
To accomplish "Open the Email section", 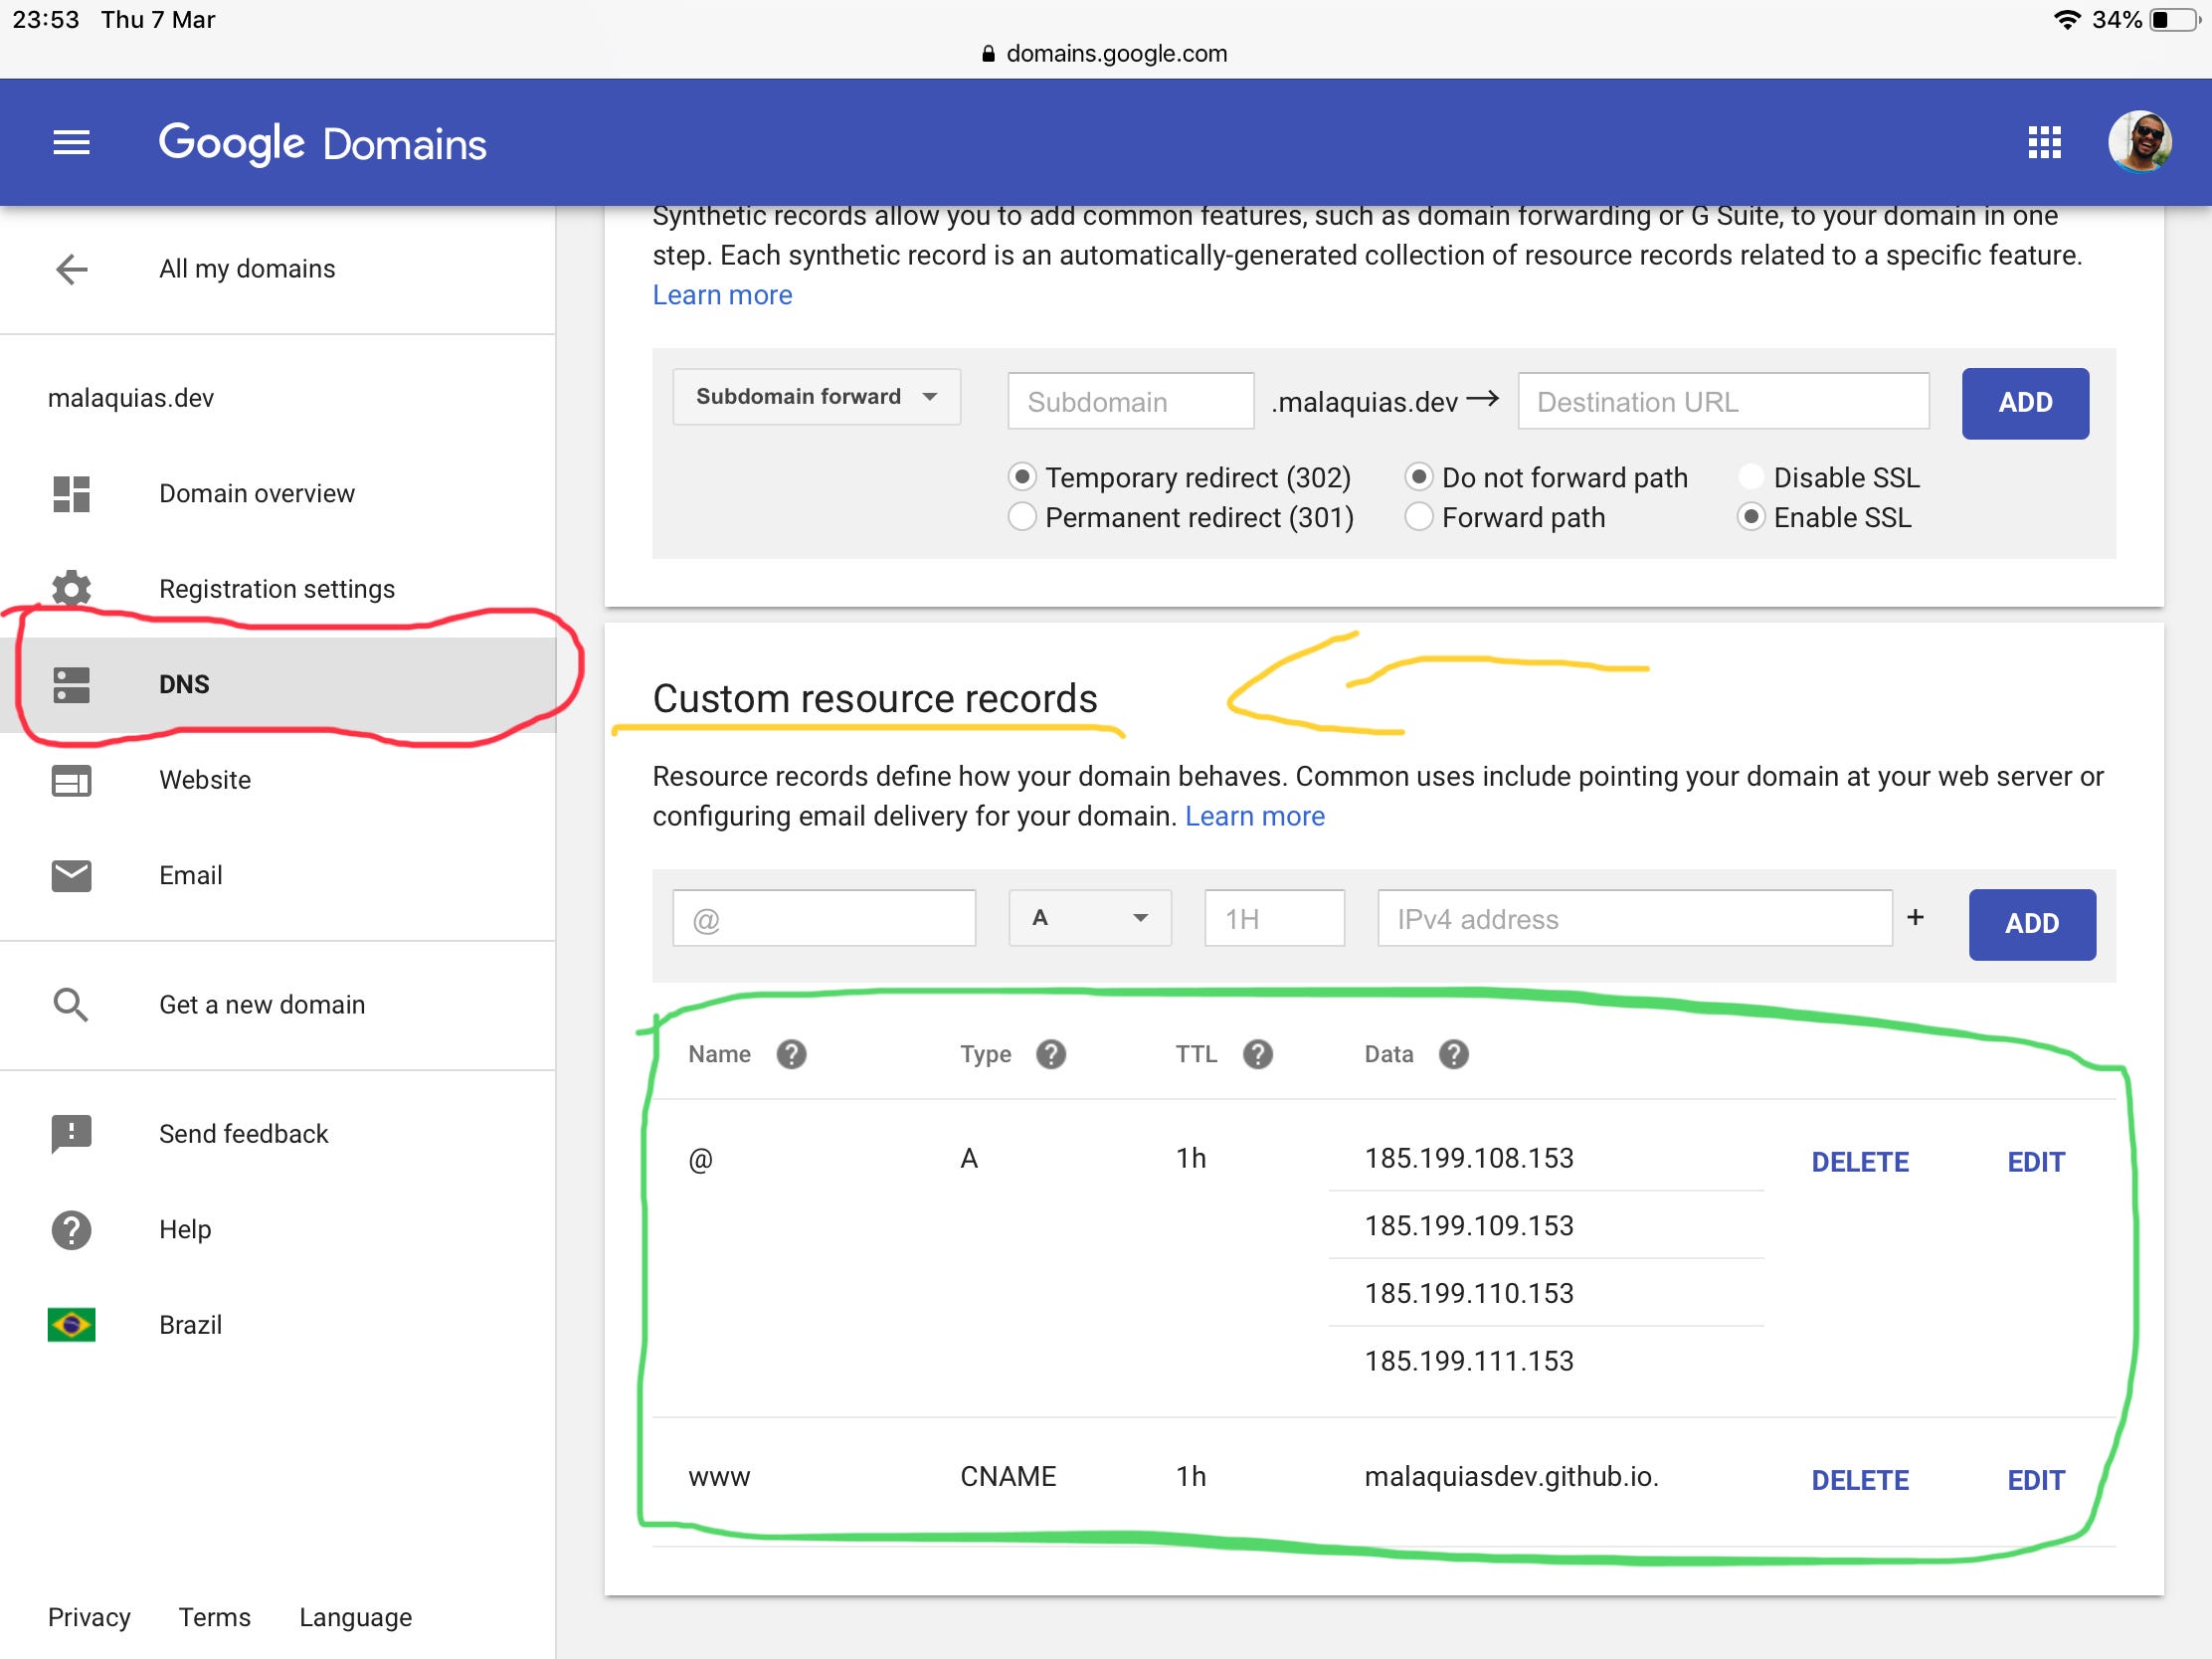I will (190, 875).
